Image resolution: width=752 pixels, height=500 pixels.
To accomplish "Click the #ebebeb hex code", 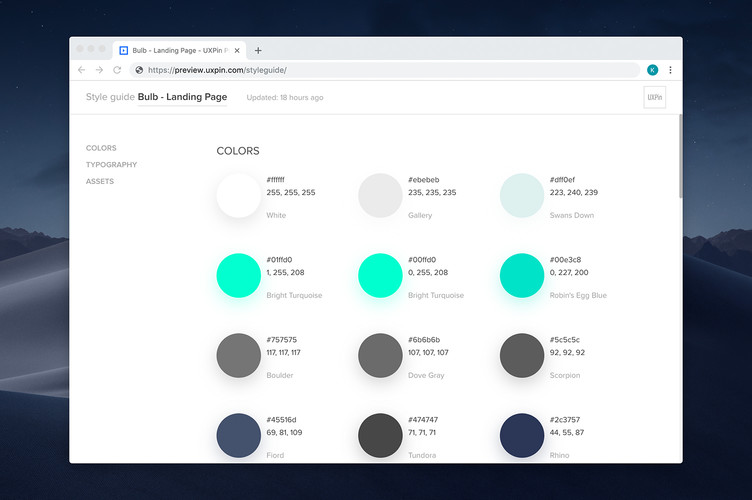I will (x=423, y=180).
